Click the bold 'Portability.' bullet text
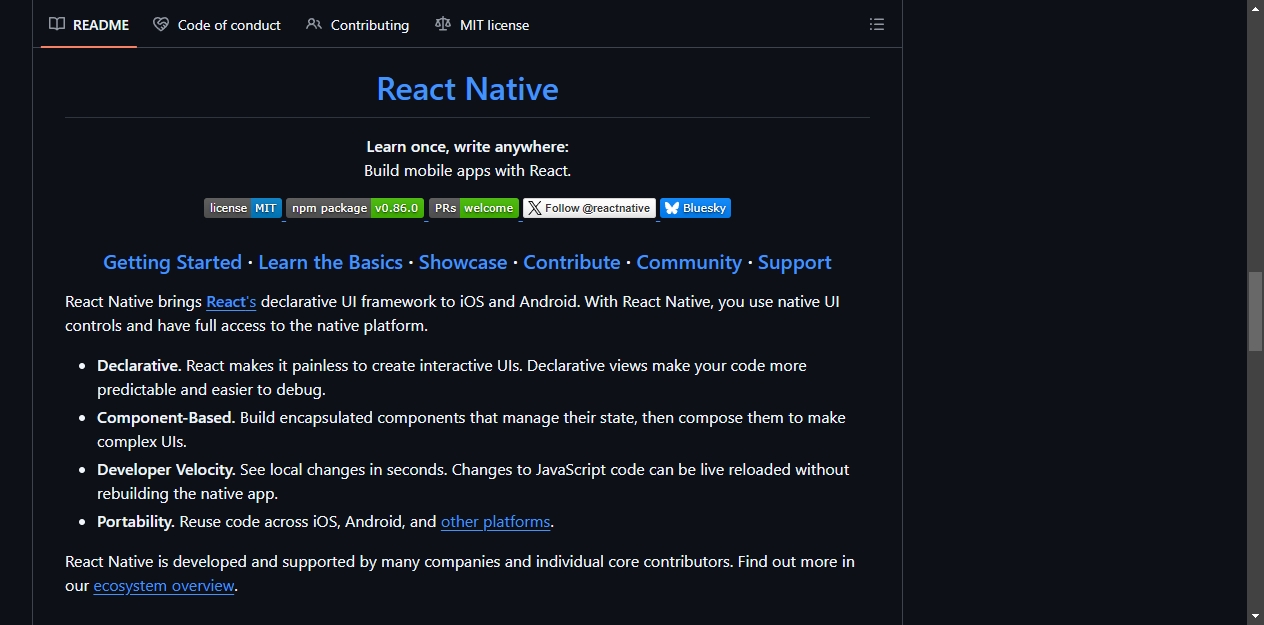The height and width of the screenshot is (625, 1264). (136, 521)
